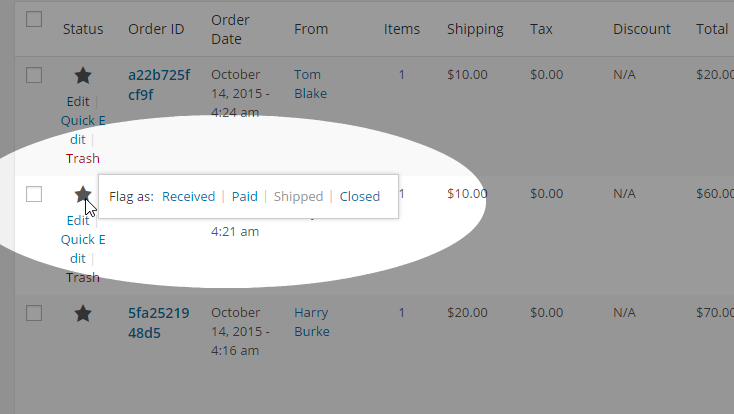Pick the Shipped flag option
Viewport: 734px width, 414px height.
[298, 196]
